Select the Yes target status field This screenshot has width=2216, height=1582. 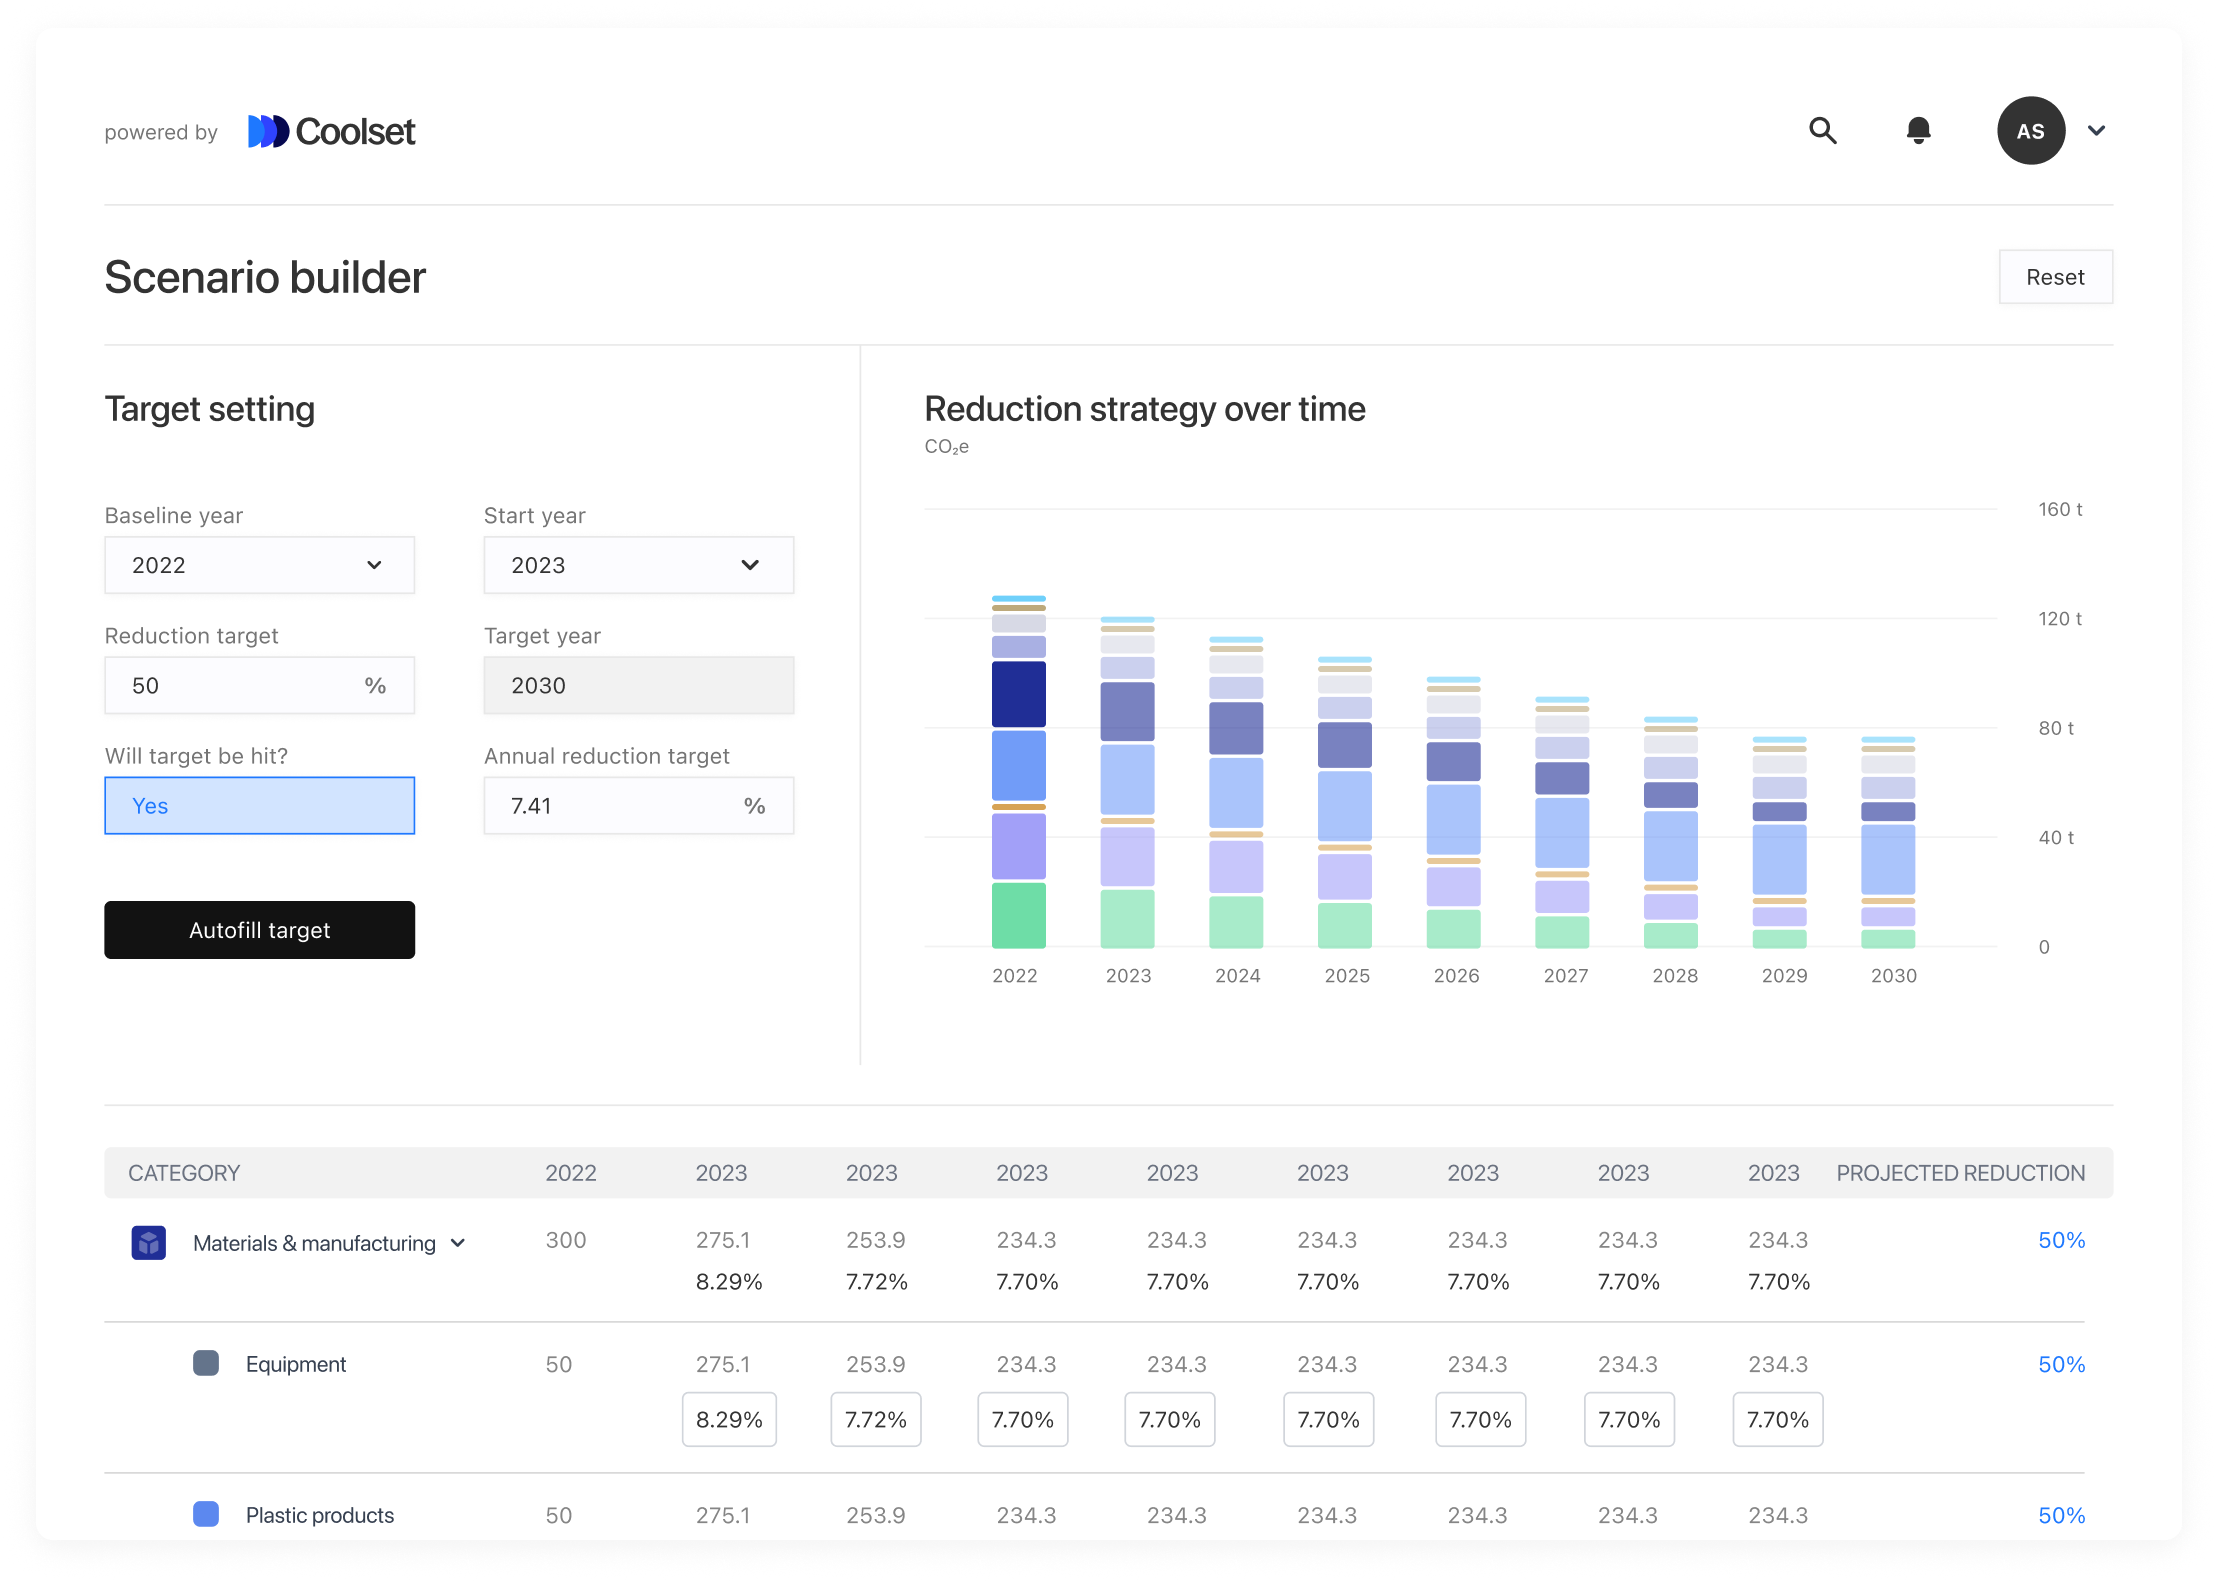point(259,806)
